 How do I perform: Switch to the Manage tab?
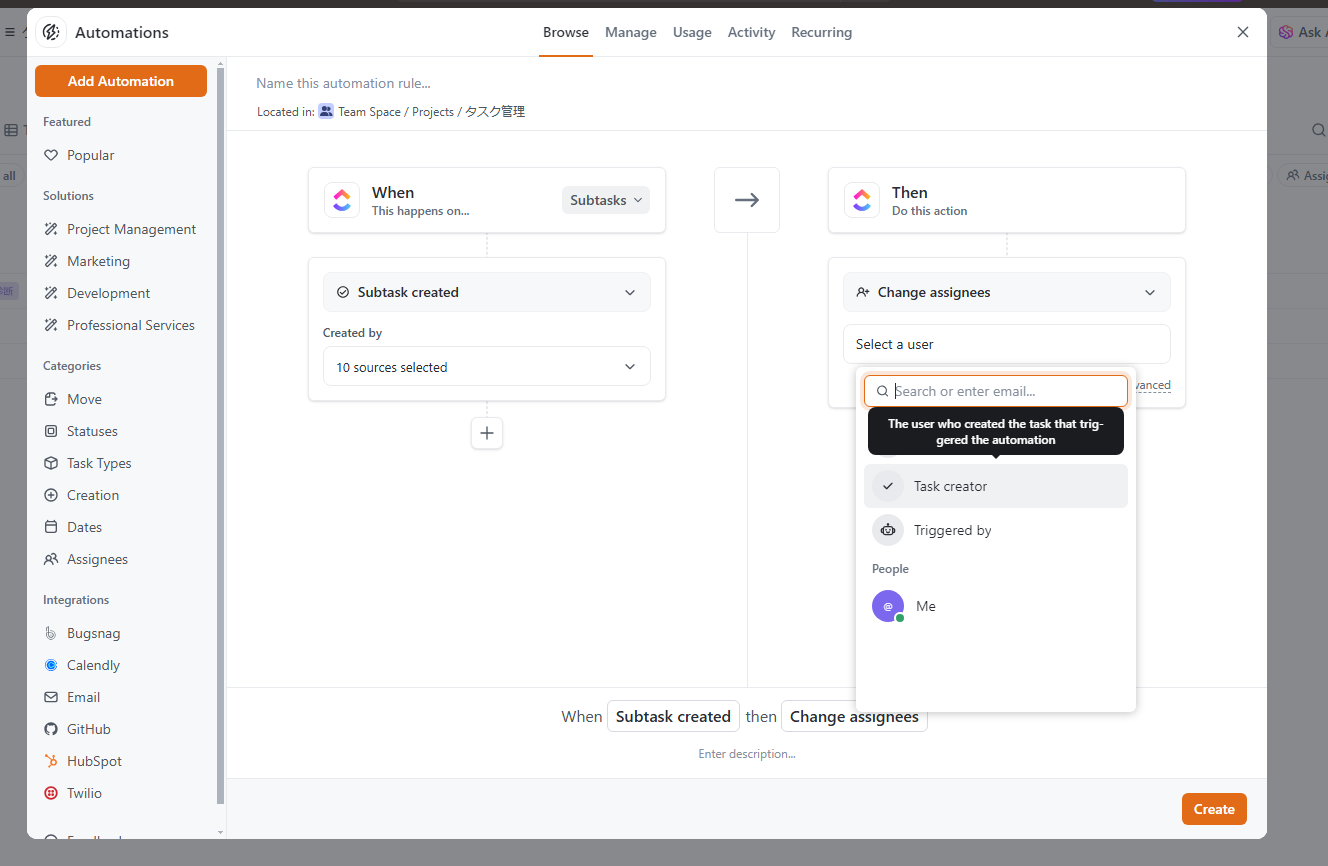click(x=631, y=32)
